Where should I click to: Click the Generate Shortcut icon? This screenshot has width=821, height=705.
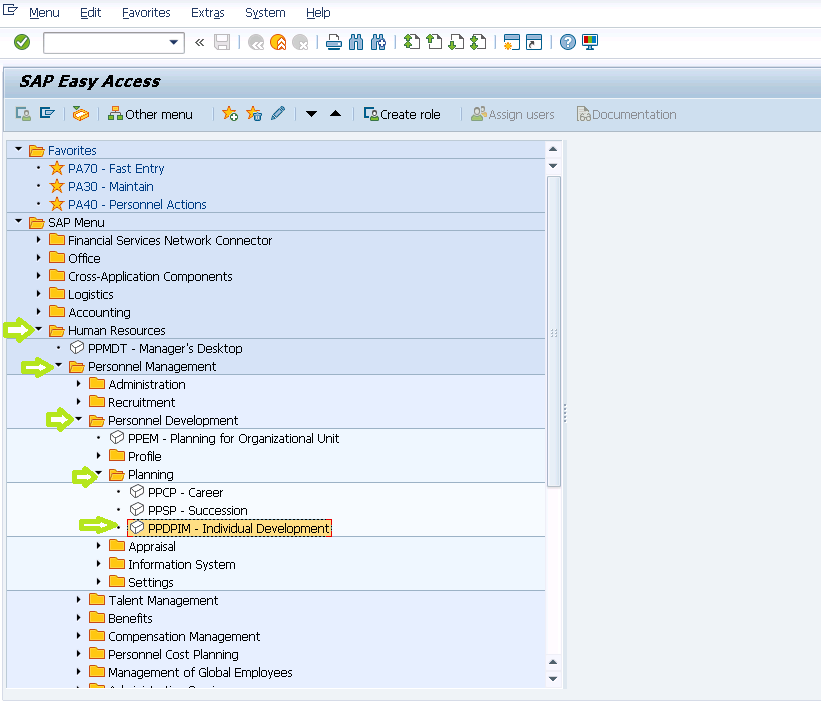point(534,42)
